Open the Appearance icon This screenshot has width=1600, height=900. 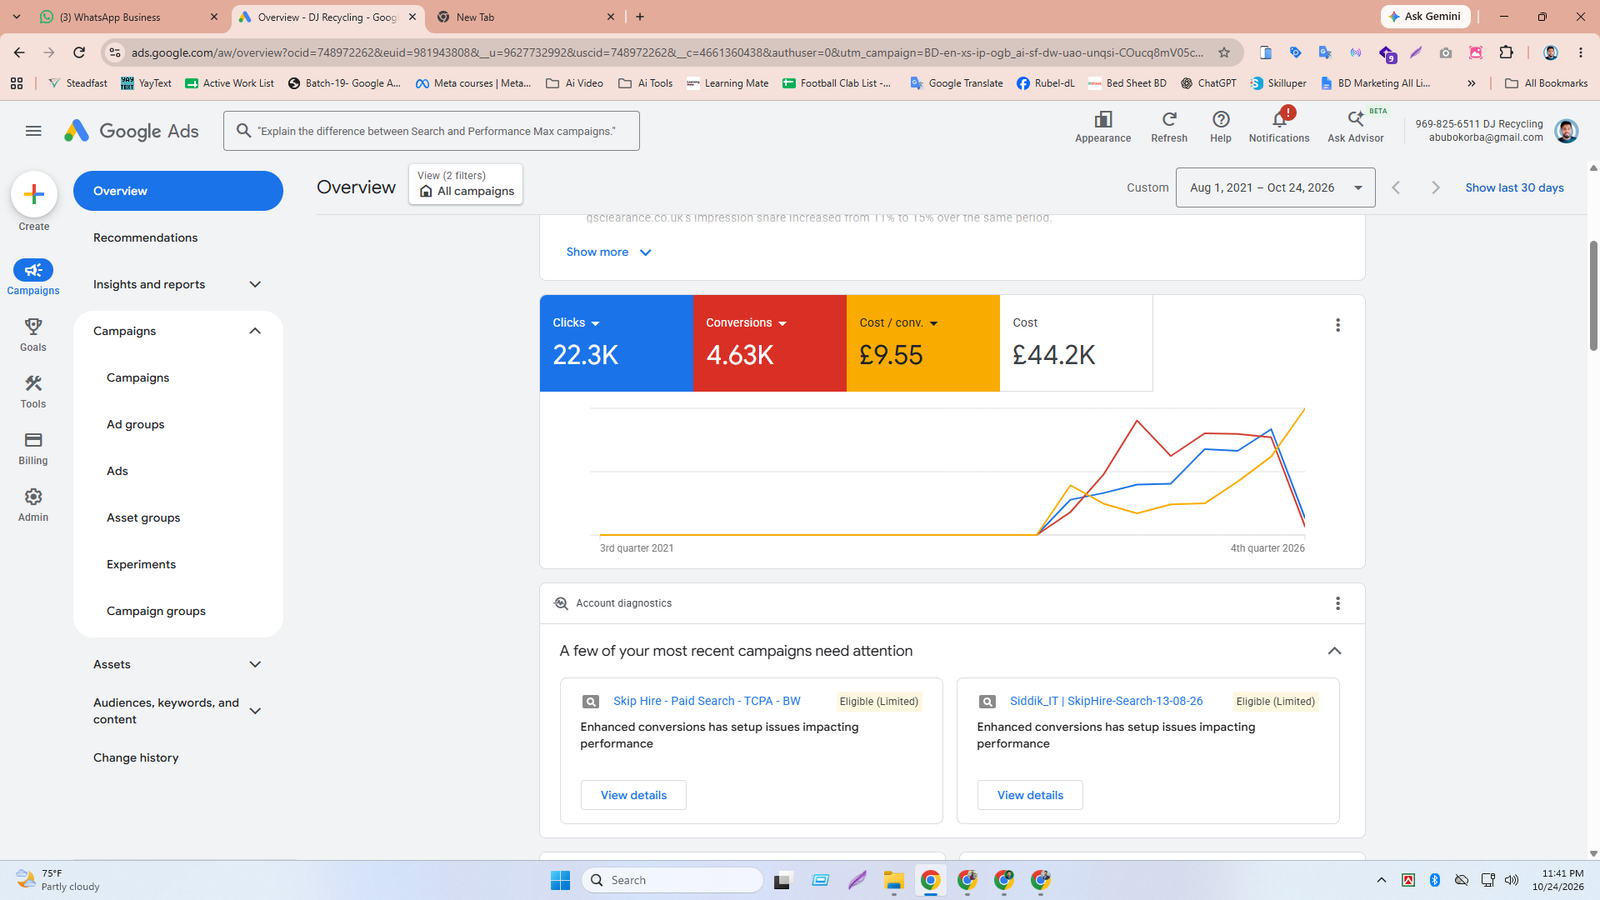pyautogui.click(x=1103, y=120)
